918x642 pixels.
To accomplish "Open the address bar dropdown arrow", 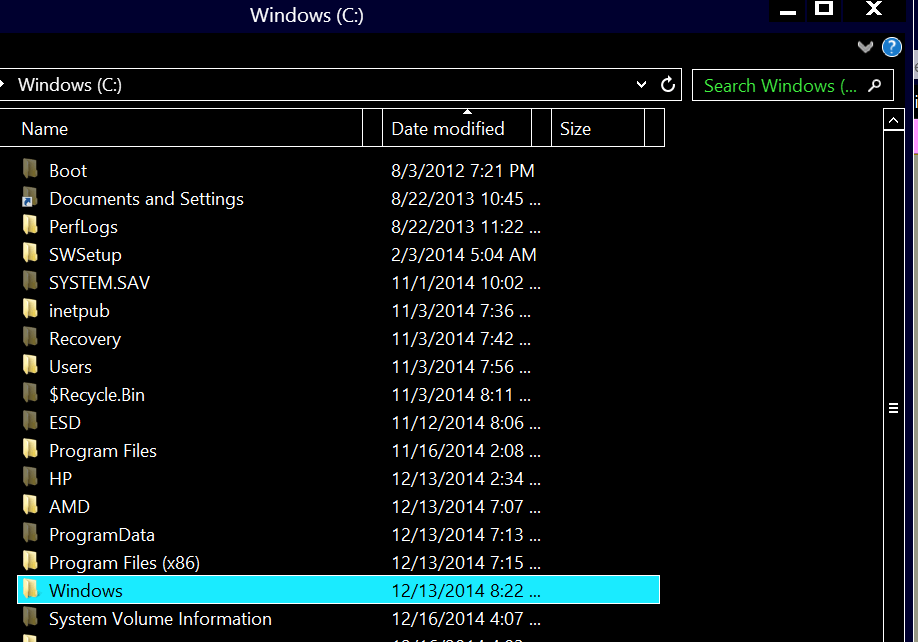I will coord(641,85).
